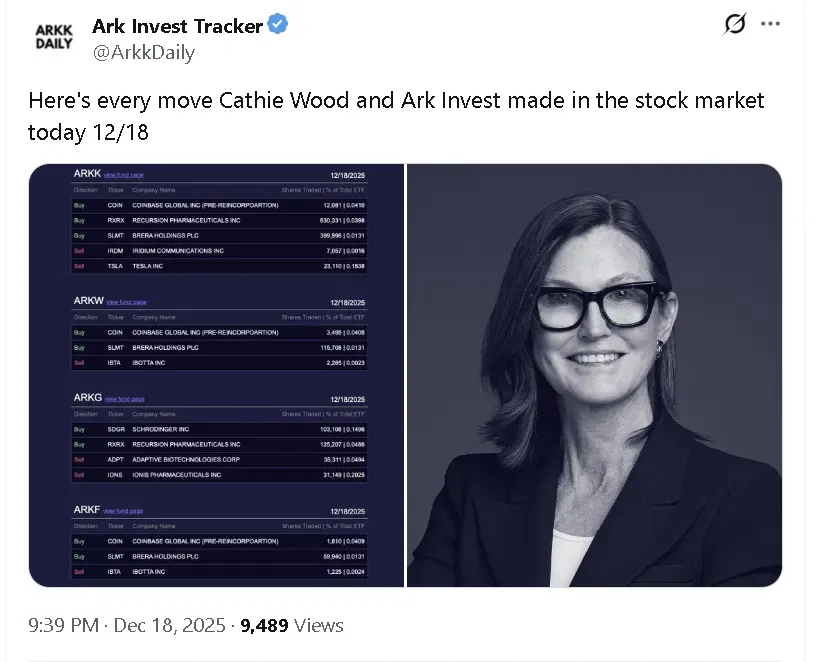This screenshot has height=662, width=817.
Task: Open the post's three-dot more menu
Action: click(x=770, y=24)
